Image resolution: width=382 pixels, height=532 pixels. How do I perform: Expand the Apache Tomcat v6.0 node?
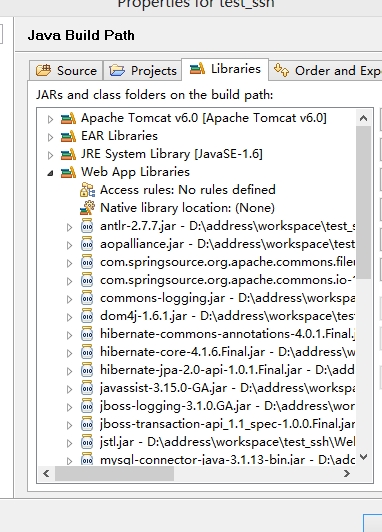(x=50, y=119)
